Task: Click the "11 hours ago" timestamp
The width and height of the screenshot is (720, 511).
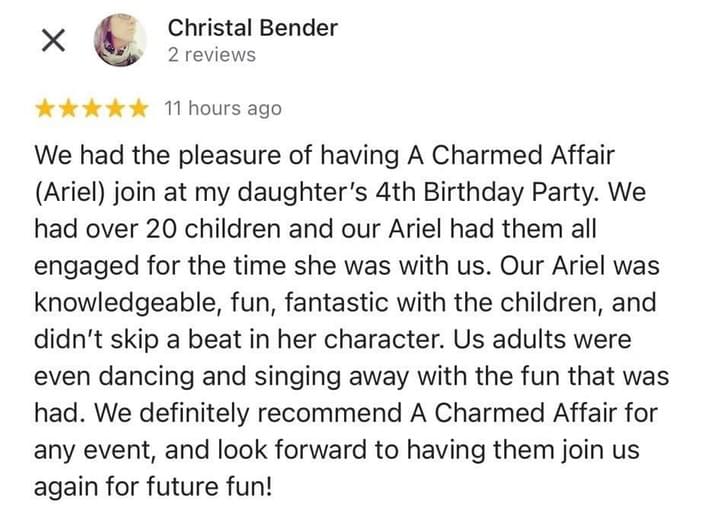Action: [x=222, y=108]
